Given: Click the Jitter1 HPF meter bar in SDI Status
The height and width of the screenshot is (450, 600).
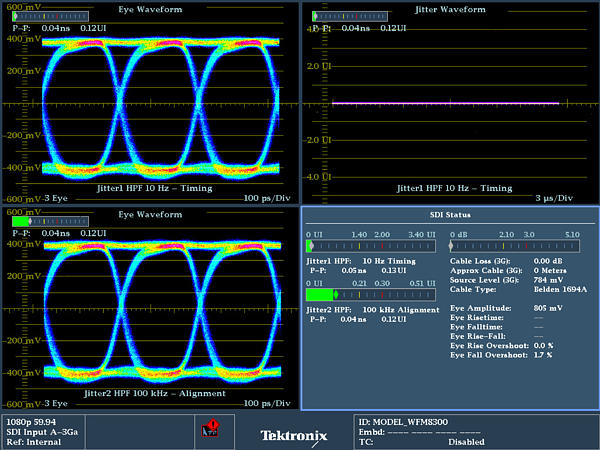Looking at the screenshot, I should [x=370, y=245].
